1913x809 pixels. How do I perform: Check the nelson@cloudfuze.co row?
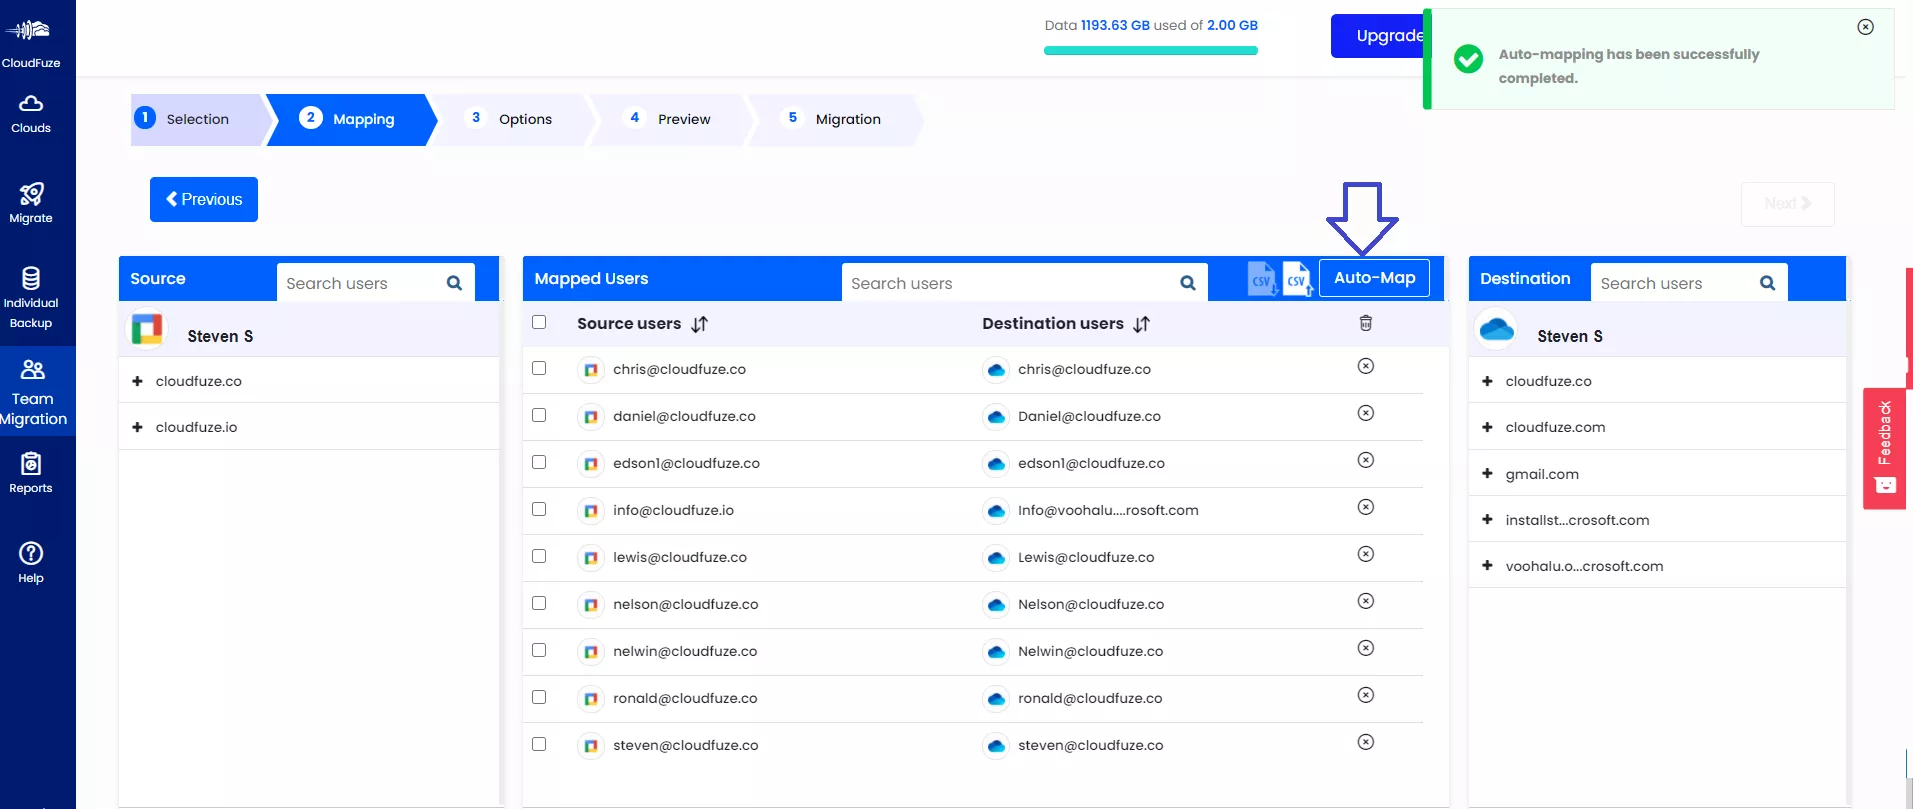coord(539,603)
